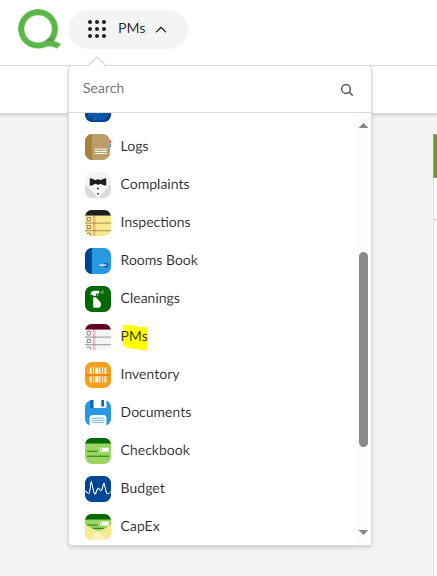Open the Budget chart icon
The width and height of the screenshot is (437, 576).
click(x=98, y=489)
